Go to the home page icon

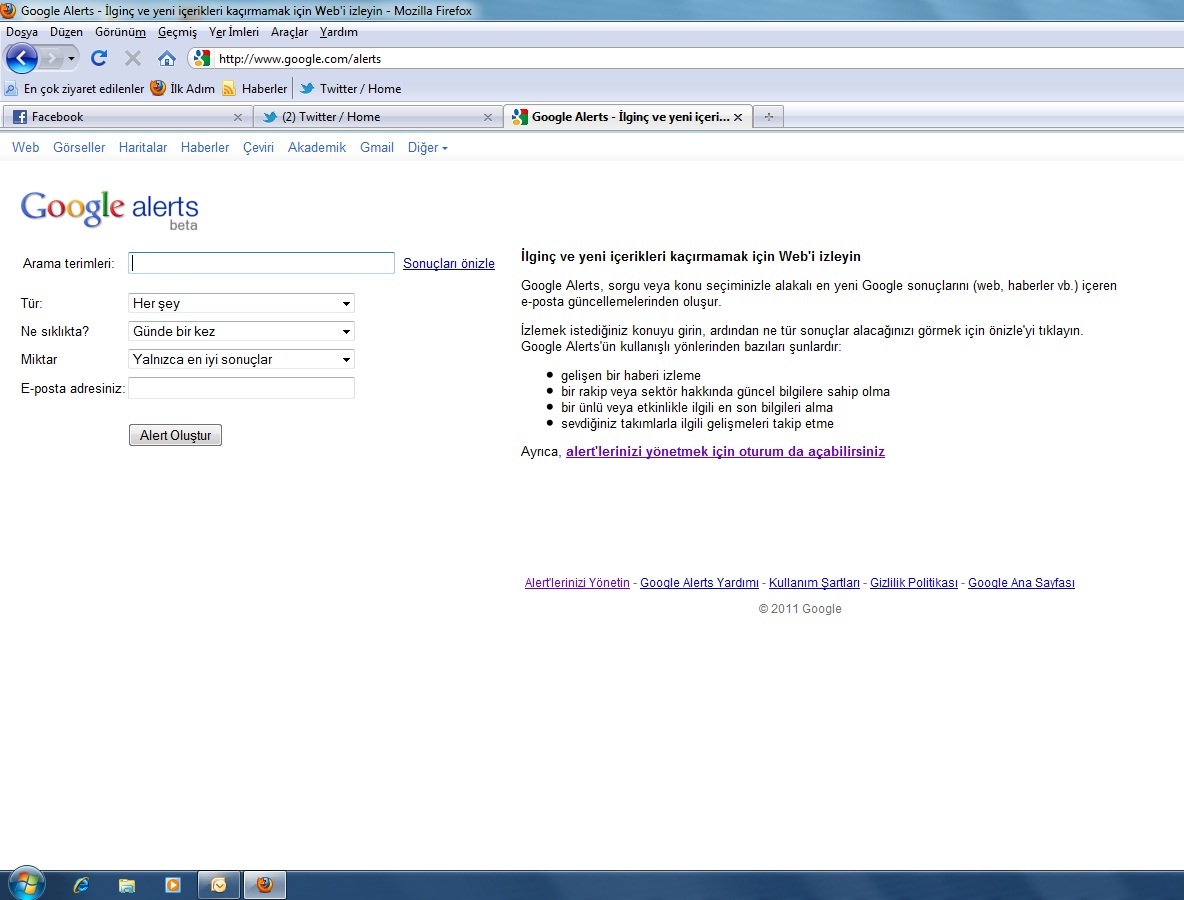(x=167, y=58)
